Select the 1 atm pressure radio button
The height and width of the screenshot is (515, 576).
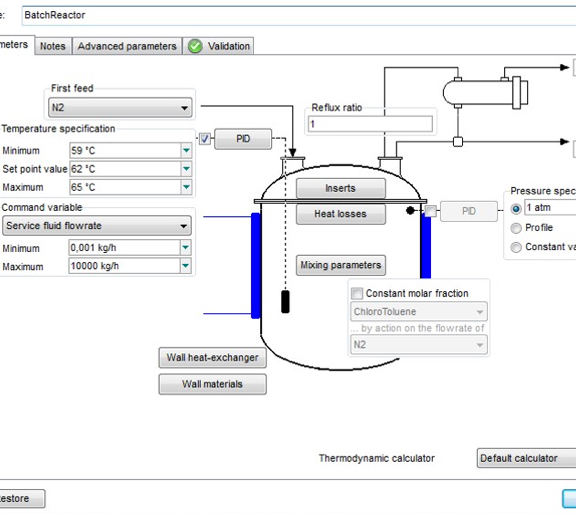pos(516,209)
